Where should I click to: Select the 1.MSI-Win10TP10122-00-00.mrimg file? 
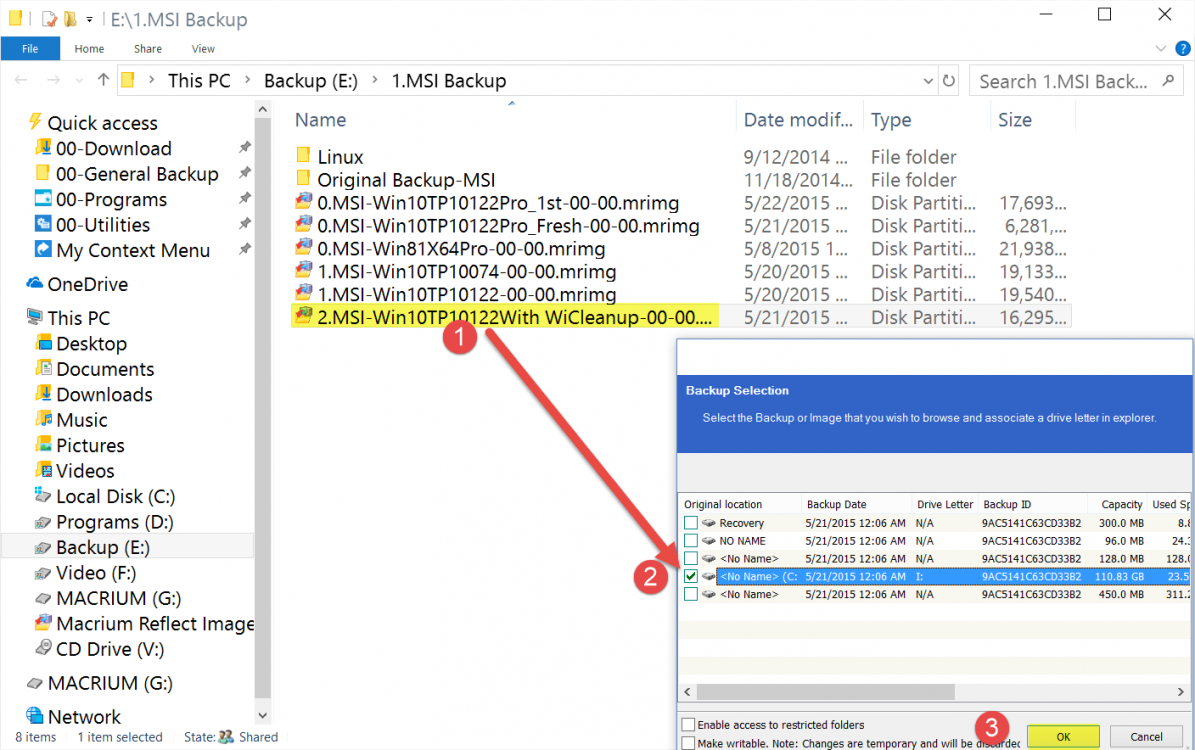pyautogui.click(x=466, y=294)
